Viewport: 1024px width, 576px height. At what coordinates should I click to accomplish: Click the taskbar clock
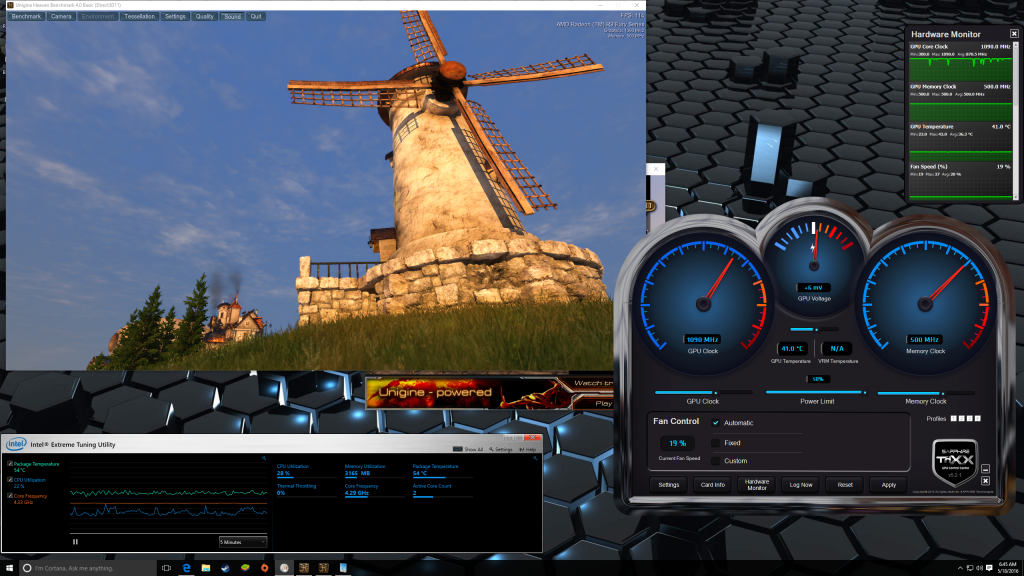coord(1007,568)
